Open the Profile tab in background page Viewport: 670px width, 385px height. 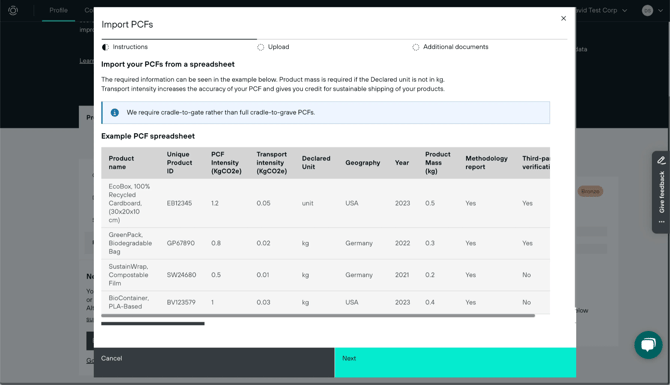(59, 10)
